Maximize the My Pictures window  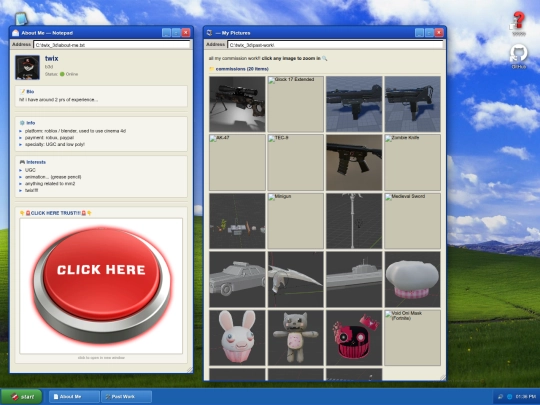click(x=429, y=33)
